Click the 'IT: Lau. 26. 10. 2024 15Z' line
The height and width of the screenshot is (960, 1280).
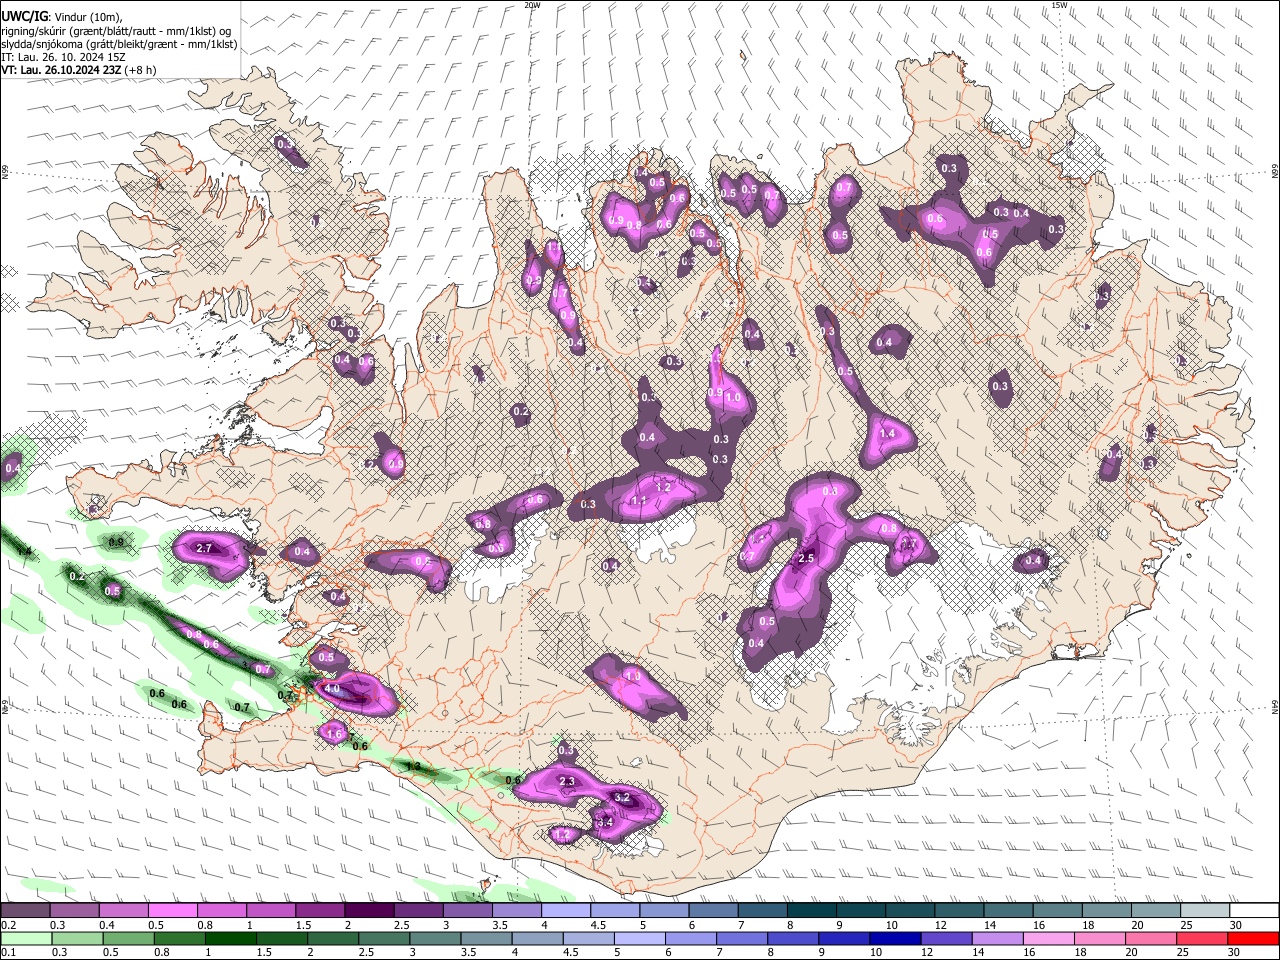[x=65, y=57]
